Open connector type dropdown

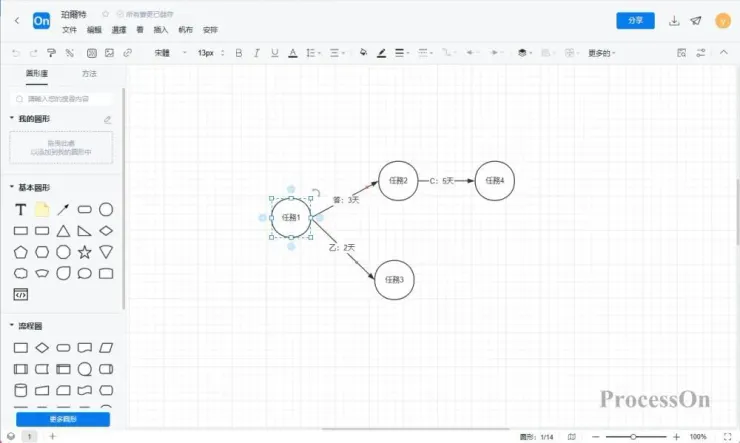(x=448, y=53)
